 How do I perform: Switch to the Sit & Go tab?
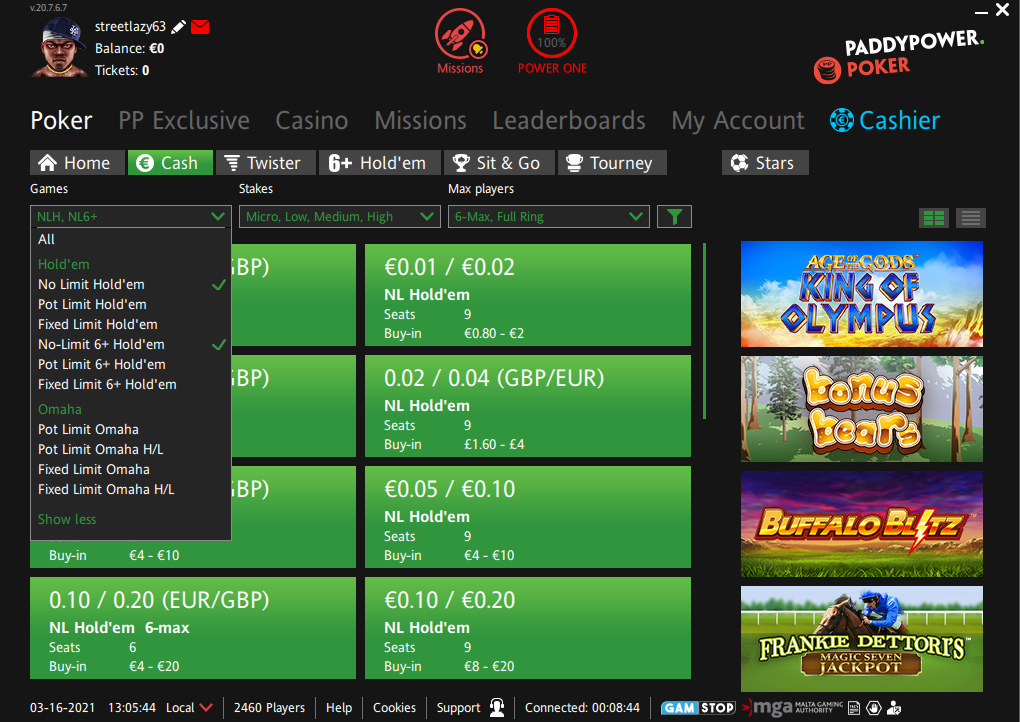[496, 163]
